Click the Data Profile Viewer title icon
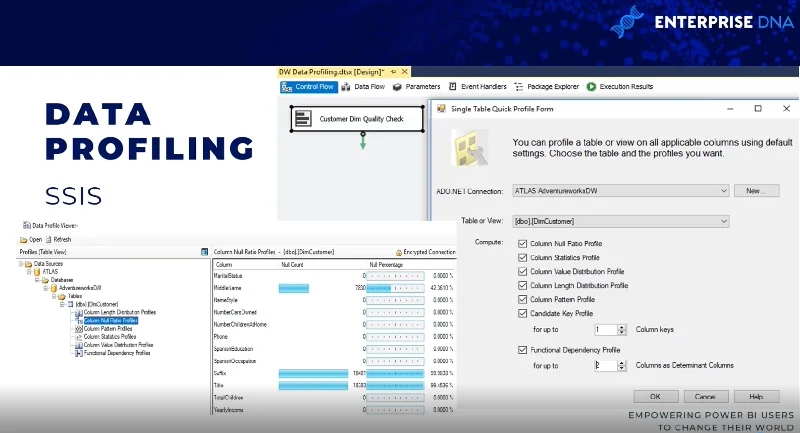Image resolution: width=800 pixels, height=433 pixels. pyautogui.click(x=27, y=225)
